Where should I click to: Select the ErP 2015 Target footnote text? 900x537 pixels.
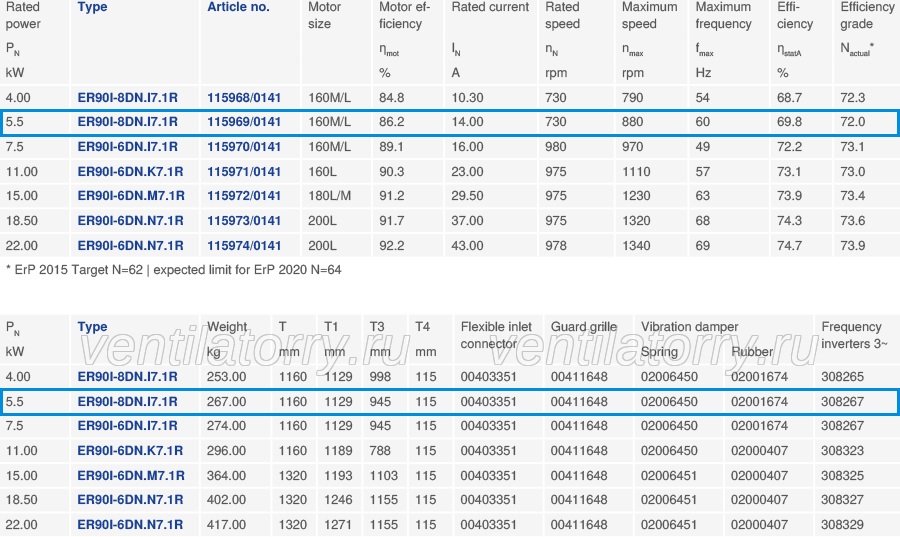pos(173,270)
